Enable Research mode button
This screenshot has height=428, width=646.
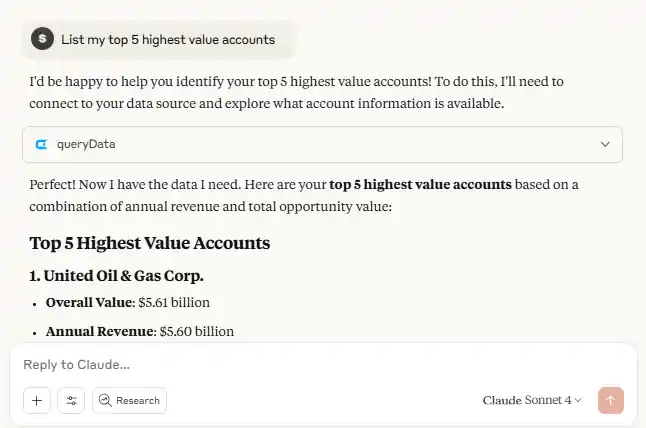tap(129, 400)
